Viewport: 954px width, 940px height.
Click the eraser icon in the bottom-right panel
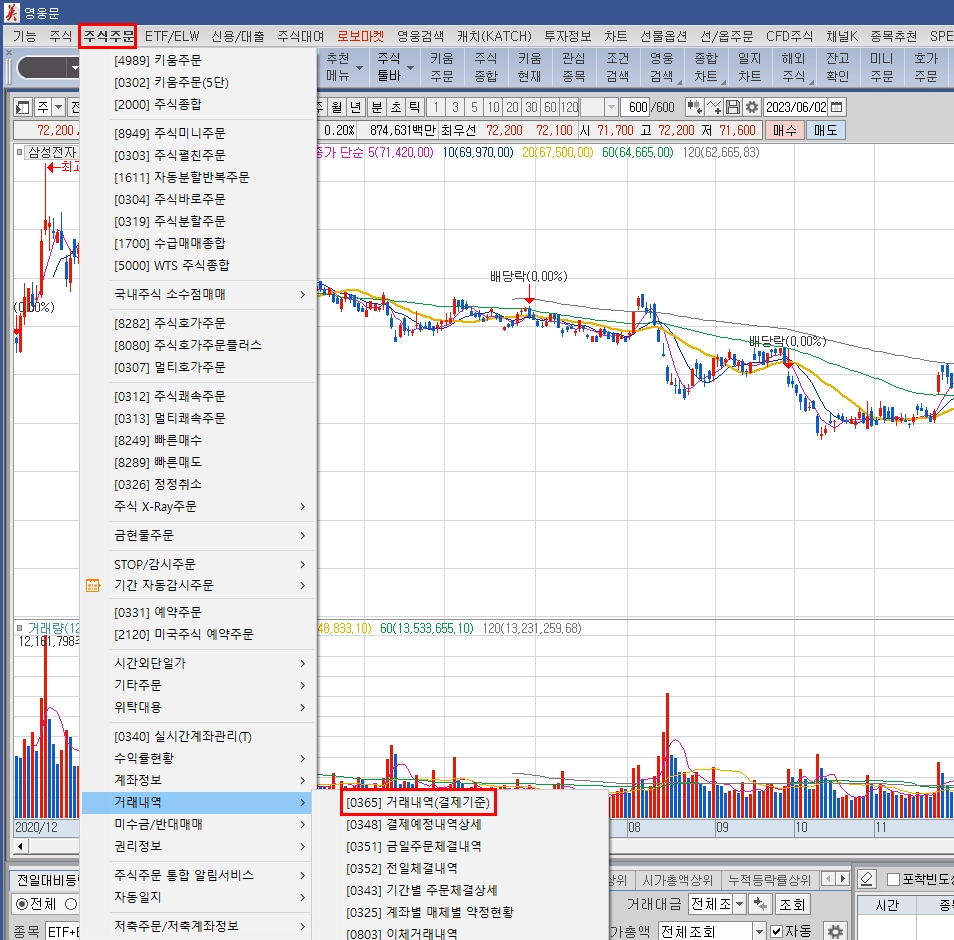(866, 879)
